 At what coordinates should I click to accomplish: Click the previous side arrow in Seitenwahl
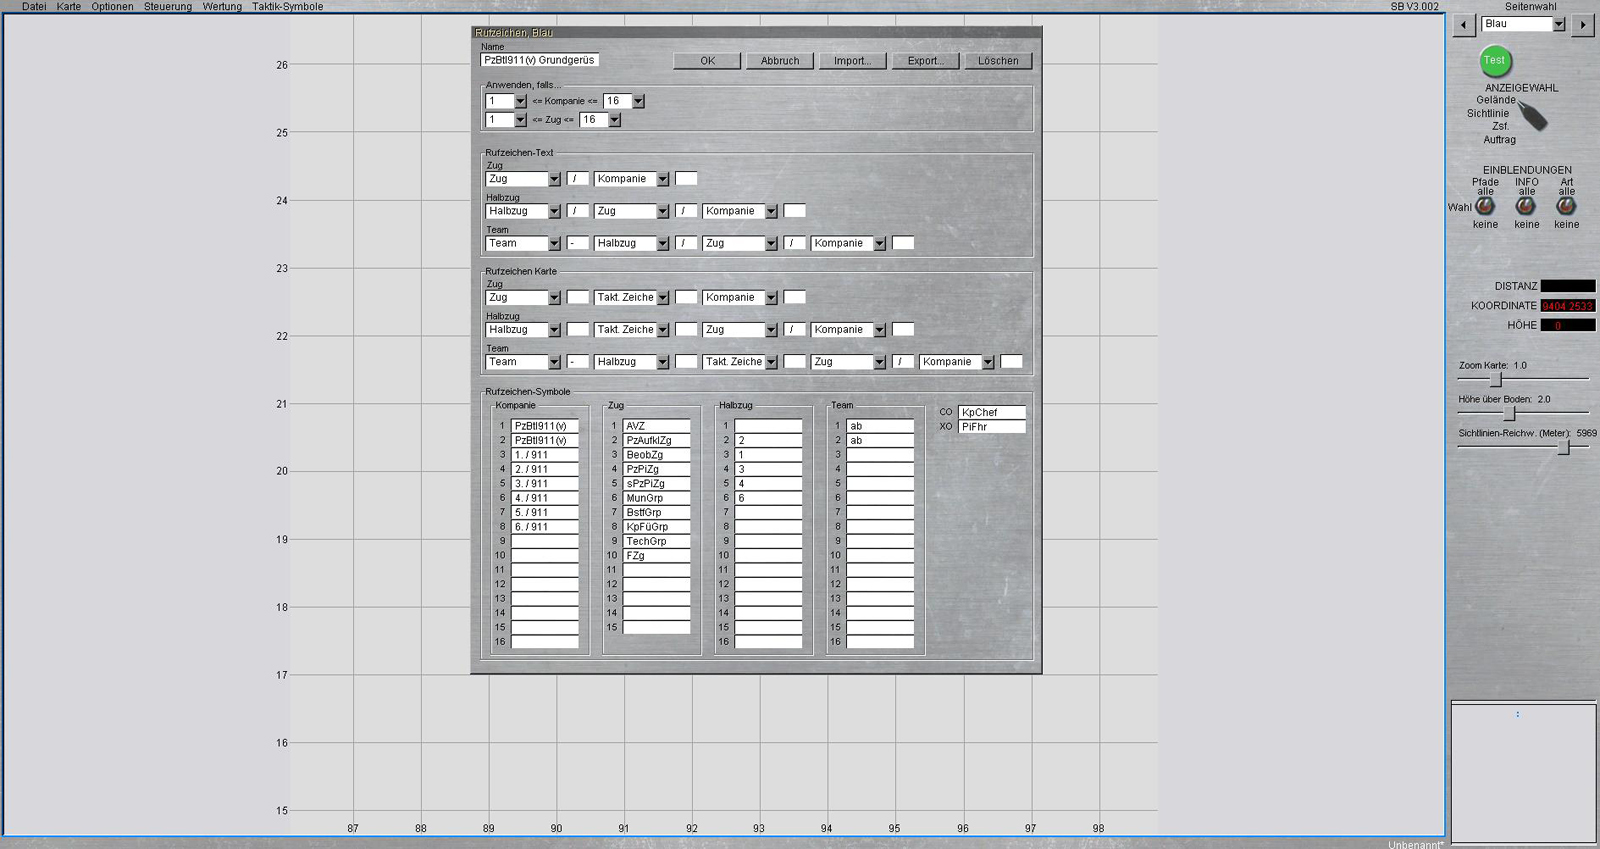[x=1464, y=25]
